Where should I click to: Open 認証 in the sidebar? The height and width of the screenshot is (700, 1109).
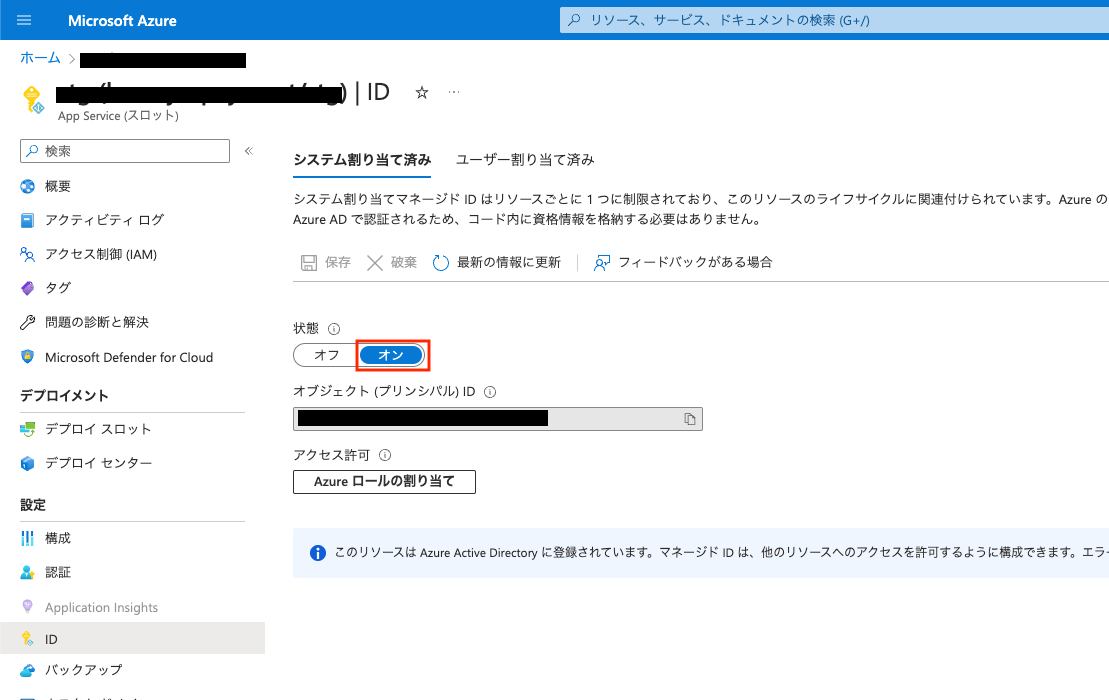[58, 573]
